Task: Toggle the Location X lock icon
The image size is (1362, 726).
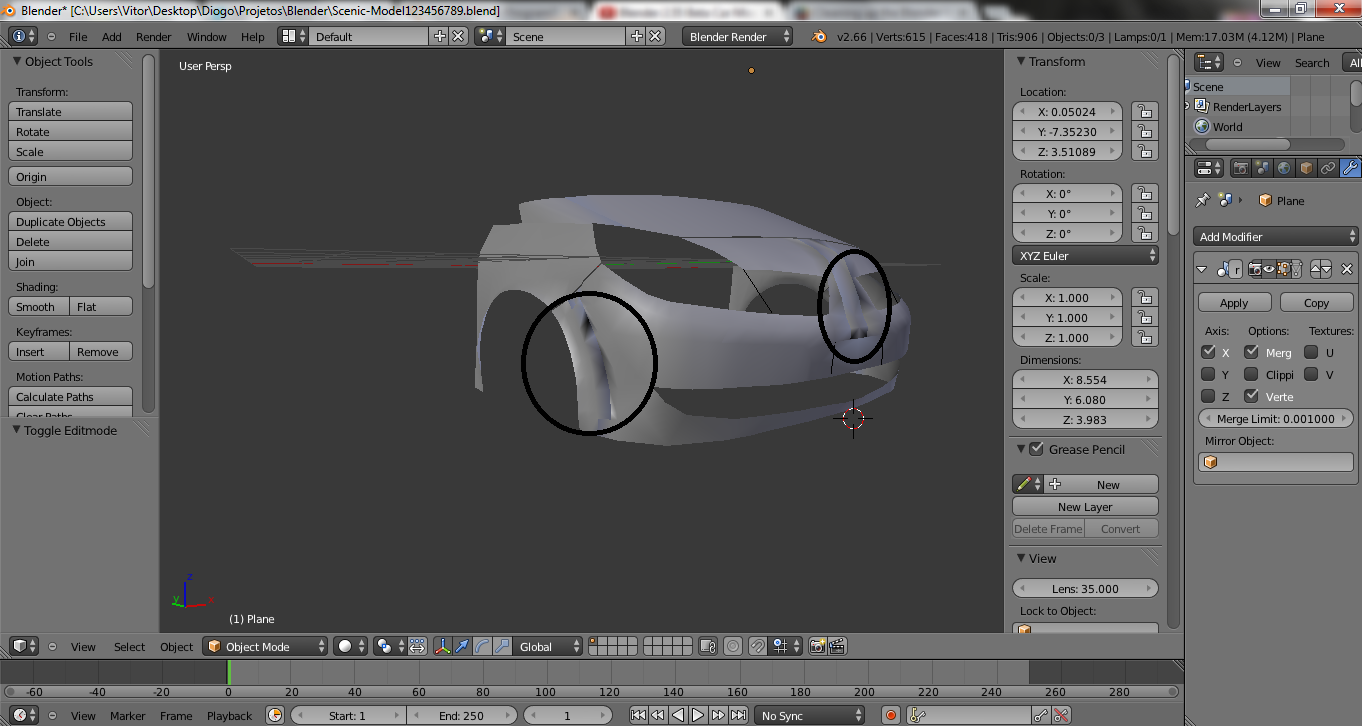Action: (1144, 112)
